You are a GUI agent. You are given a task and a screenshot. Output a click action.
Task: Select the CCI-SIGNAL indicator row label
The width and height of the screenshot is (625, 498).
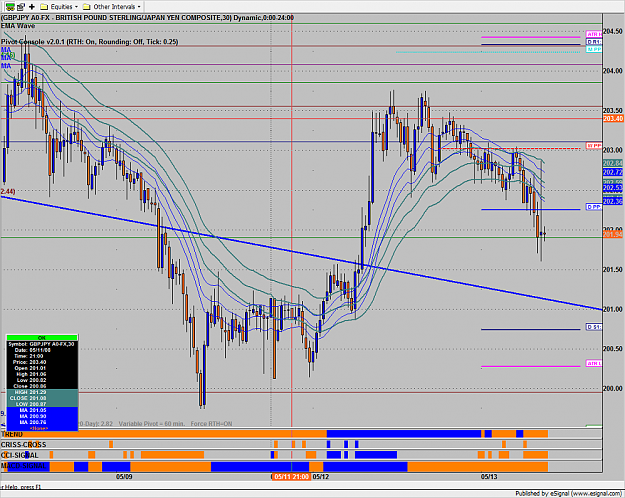coord(20,455)
